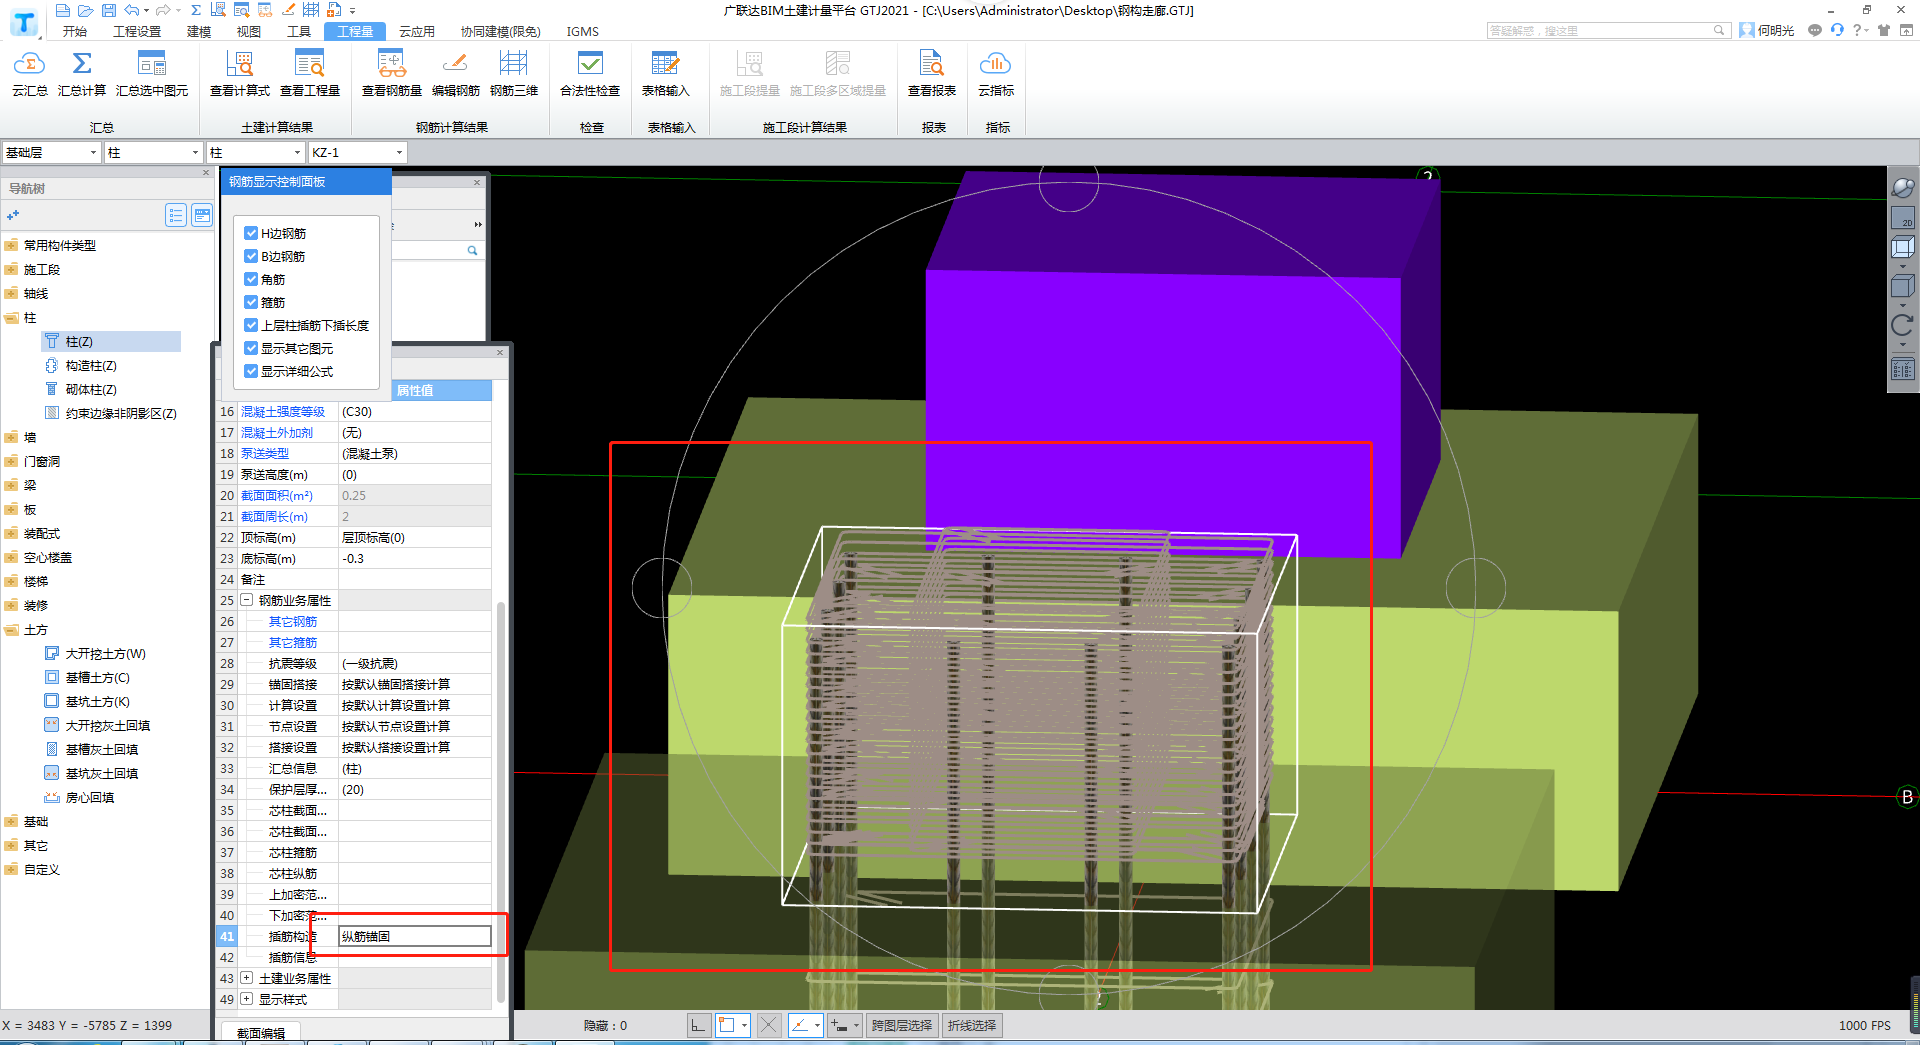The width and height of the screenshot is (1920, 1045).
Task: Click 查看钢筋量 rebar quantity icon
Action: [392, 65]
